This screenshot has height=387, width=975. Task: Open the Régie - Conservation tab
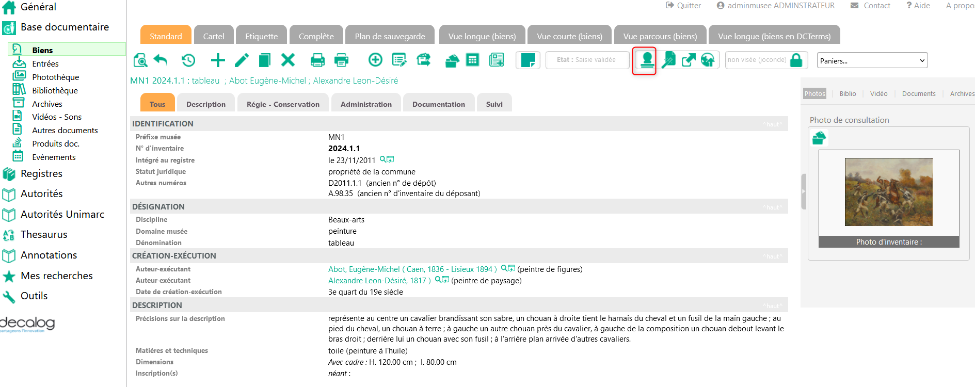pyautogui.click(x=283, y=104)
